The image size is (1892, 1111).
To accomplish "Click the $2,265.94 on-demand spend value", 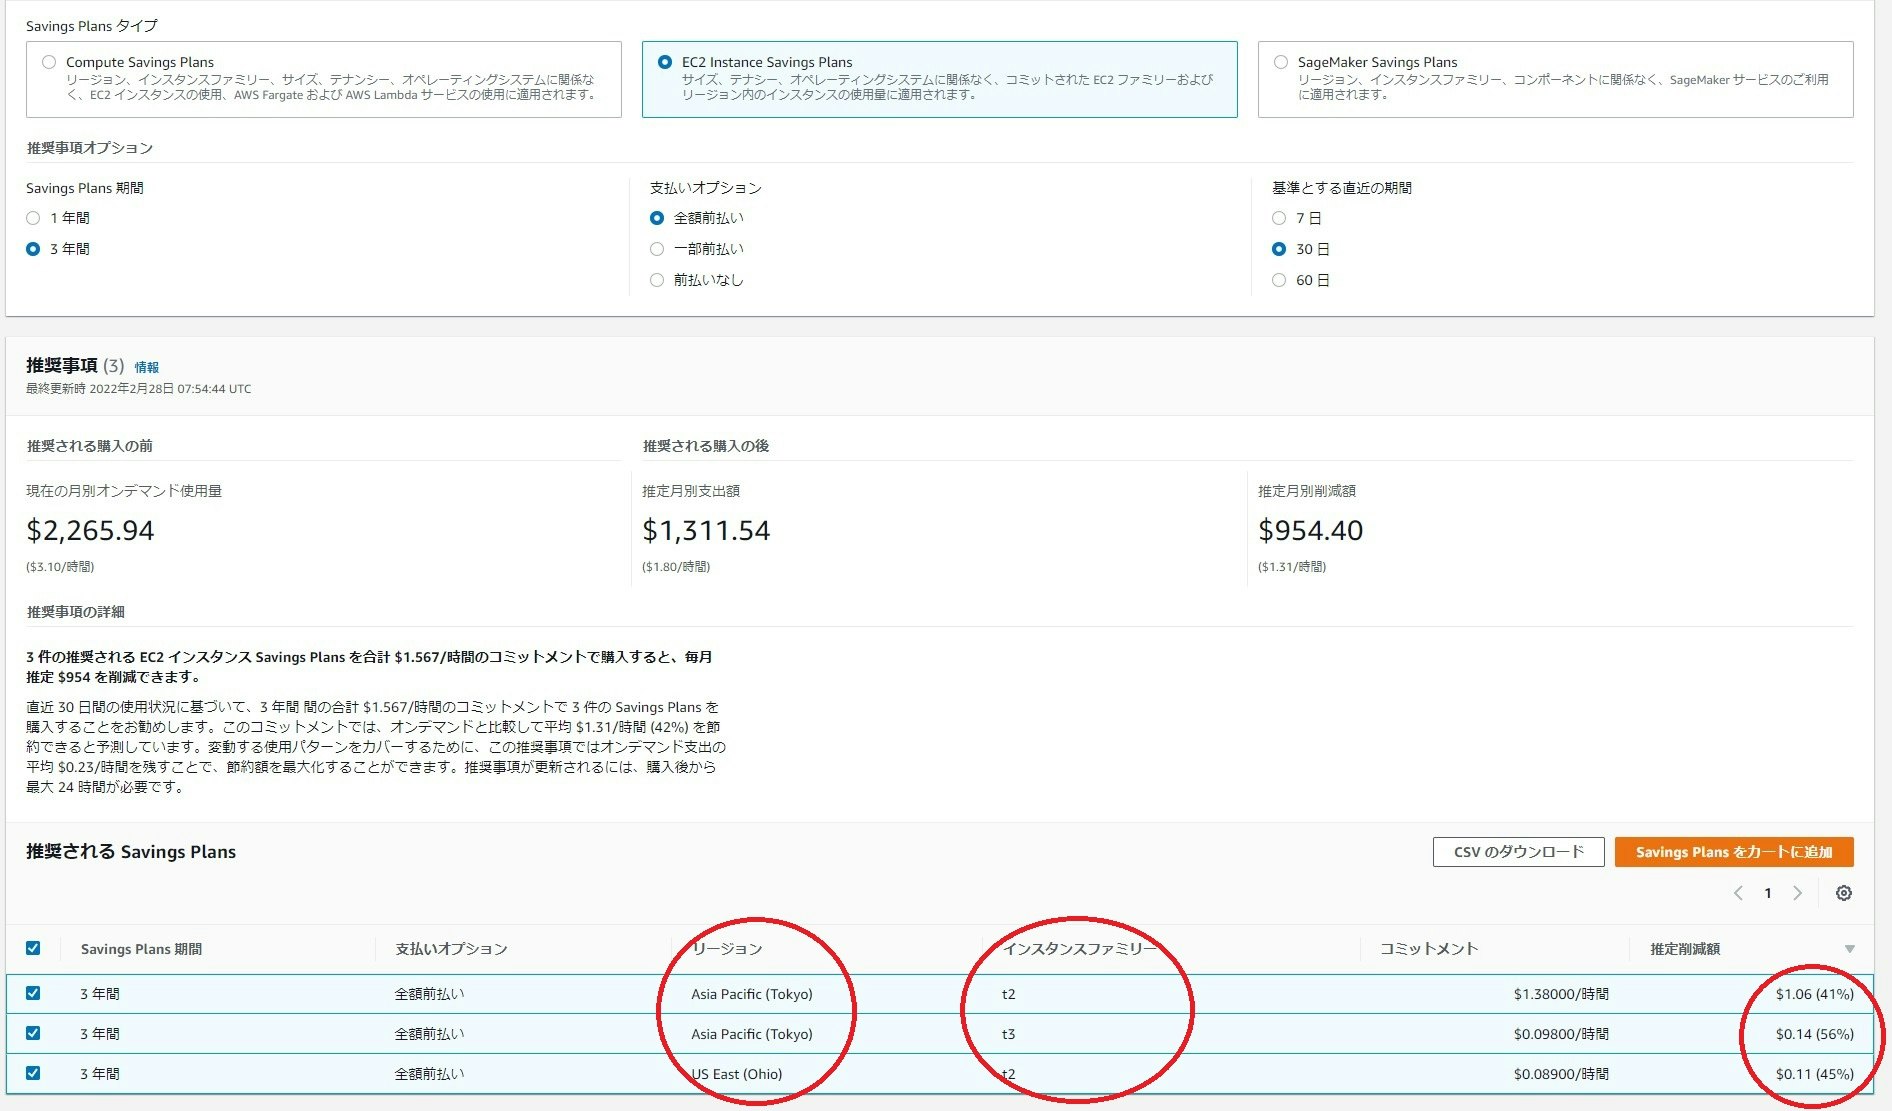I will [90, 530].
